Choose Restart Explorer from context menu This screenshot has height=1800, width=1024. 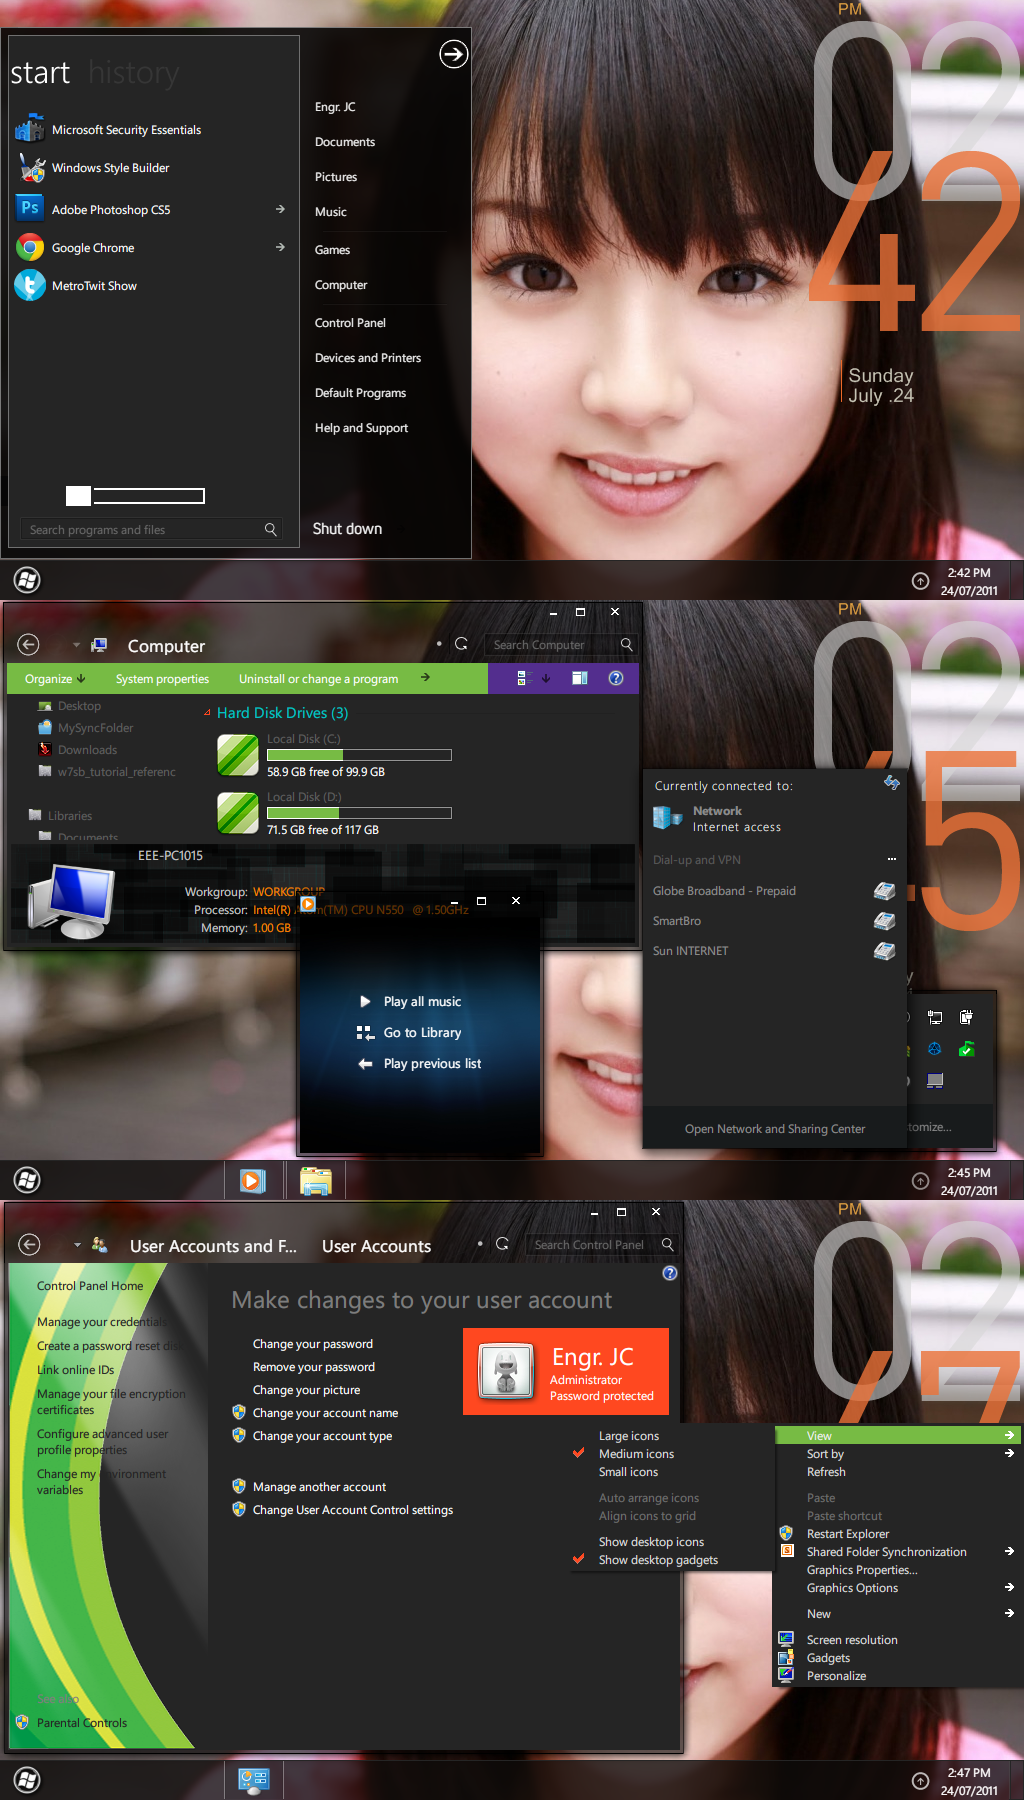coord(848,1534)
